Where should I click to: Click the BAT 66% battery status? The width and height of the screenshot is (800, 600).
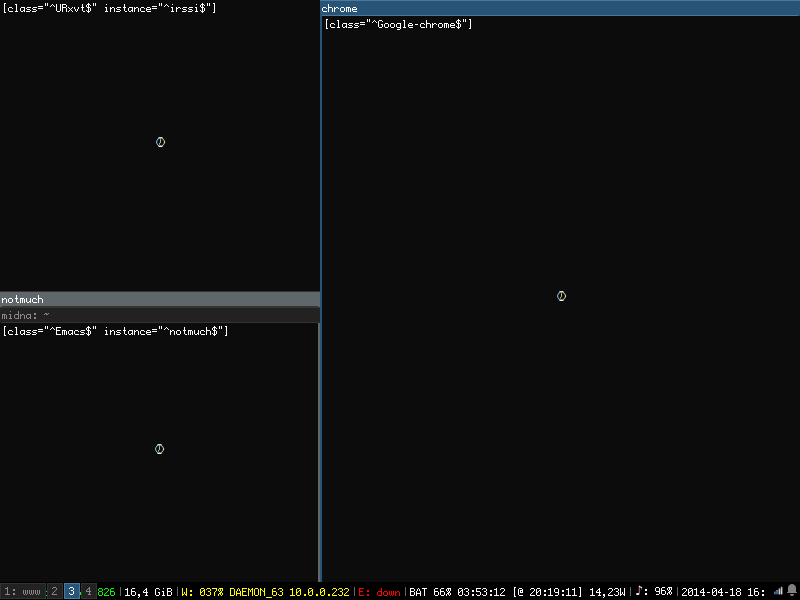(431, 592)
